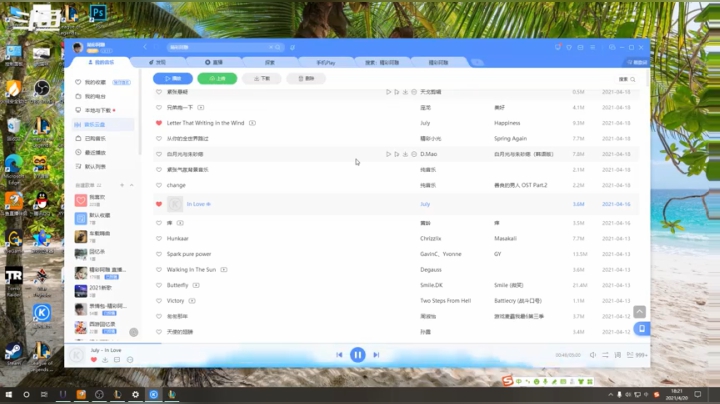Switch to the Discover tab
Viewport: 720px width, 404px height.
pos(158,62)
